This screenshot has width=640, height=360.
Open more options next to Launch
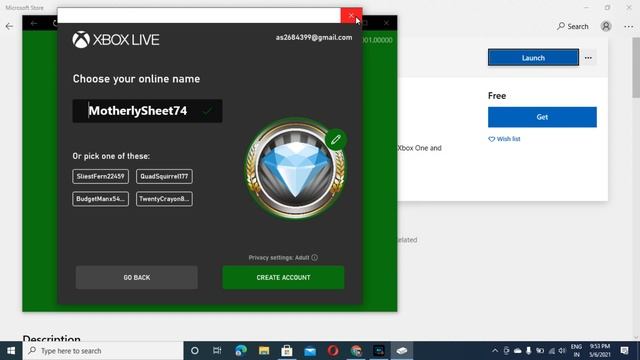588,58
